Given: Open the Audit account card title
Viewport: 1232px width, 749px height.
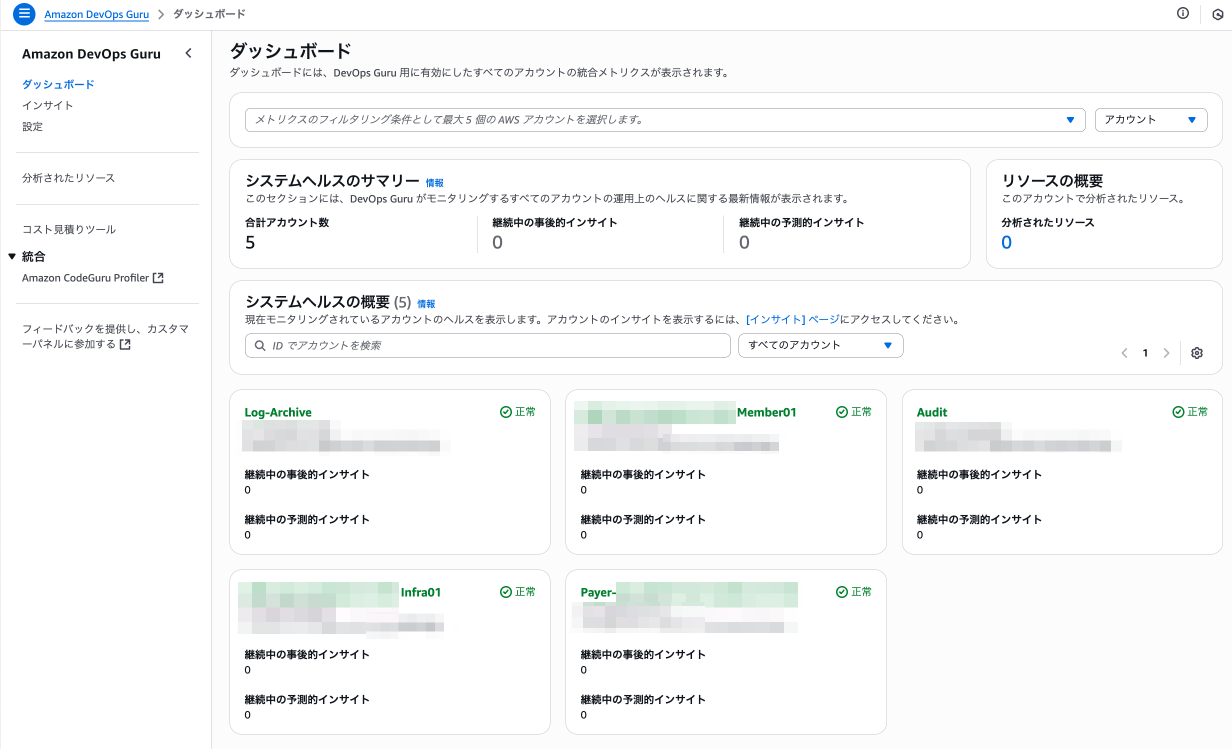Looking at the screenshot, I should [x=932, y=412].
